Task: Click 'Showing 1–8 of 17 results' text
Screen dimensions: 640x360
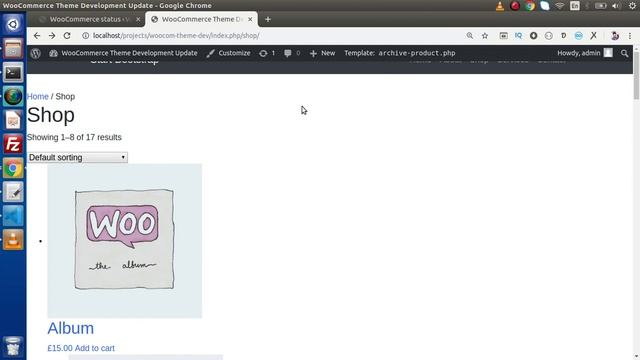Action: pyautogui.click(x=74, y=138)
